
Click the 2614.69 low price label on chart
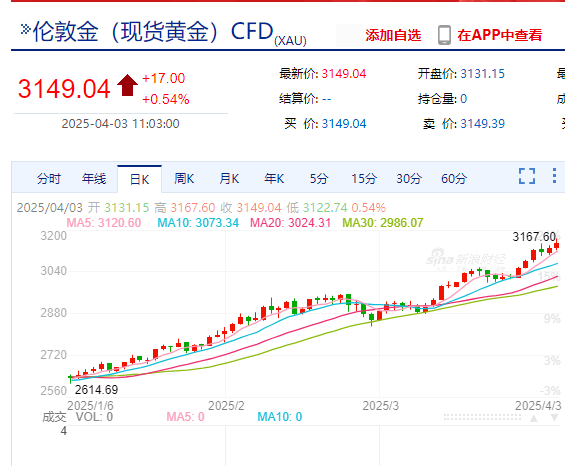click(97, 390)
